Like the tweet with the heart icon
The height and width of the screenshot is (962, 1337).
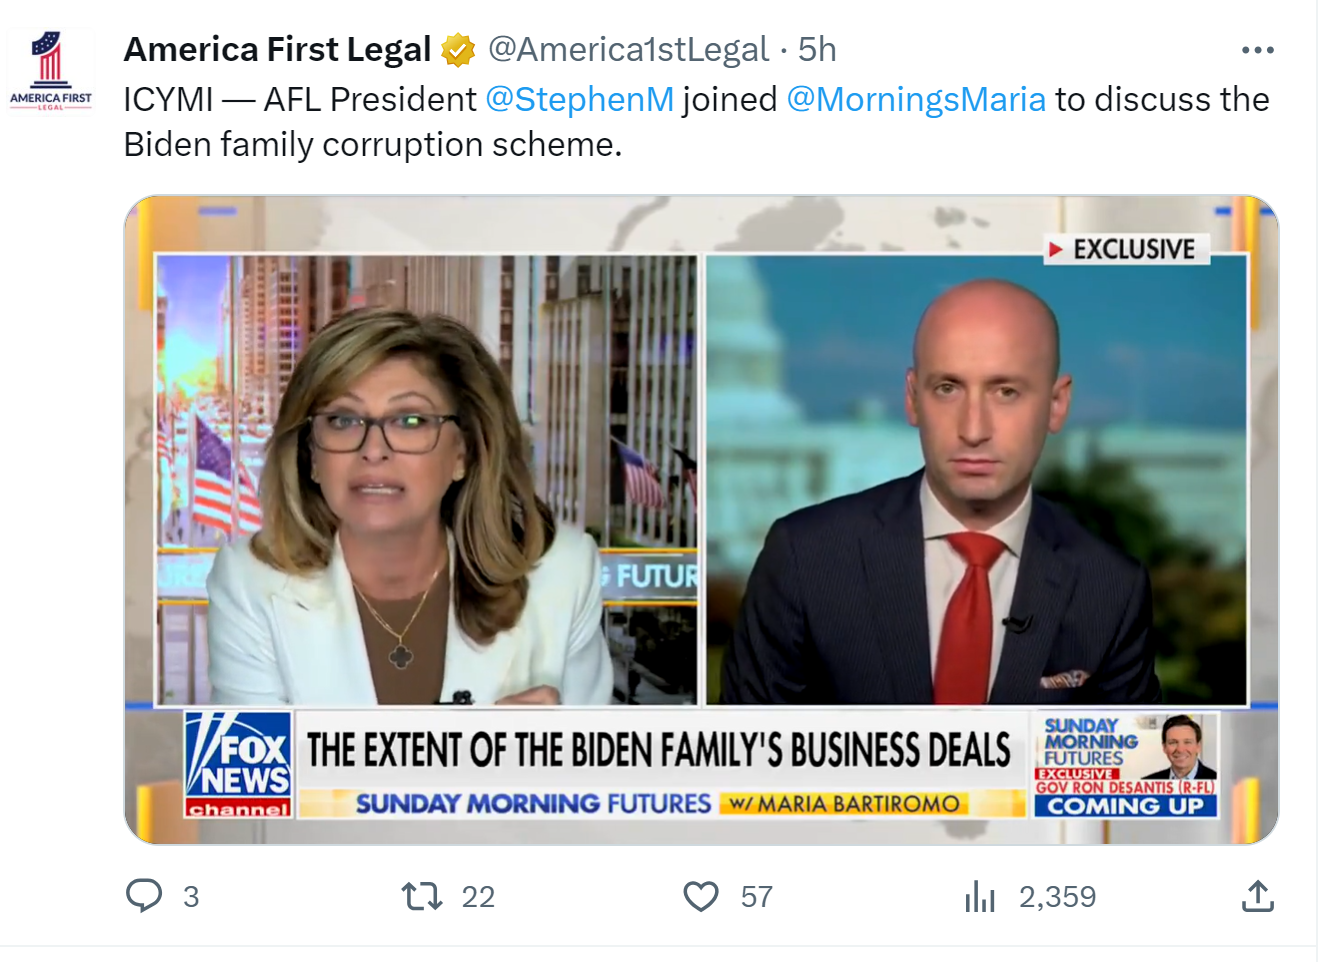pyautogui.click(x=701, y=896)
